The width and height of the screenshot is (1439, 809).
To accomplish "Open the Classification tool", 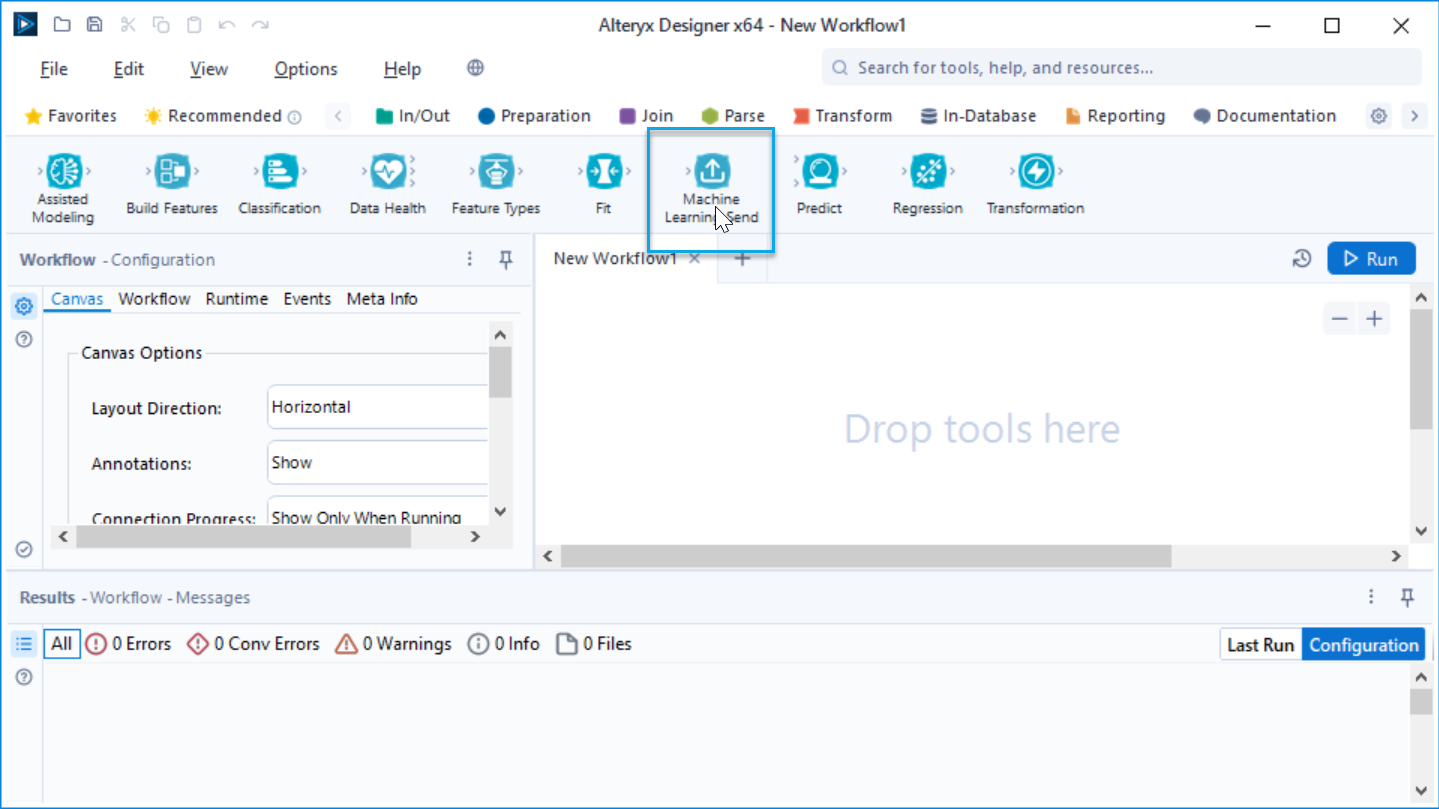I will 279,171.
